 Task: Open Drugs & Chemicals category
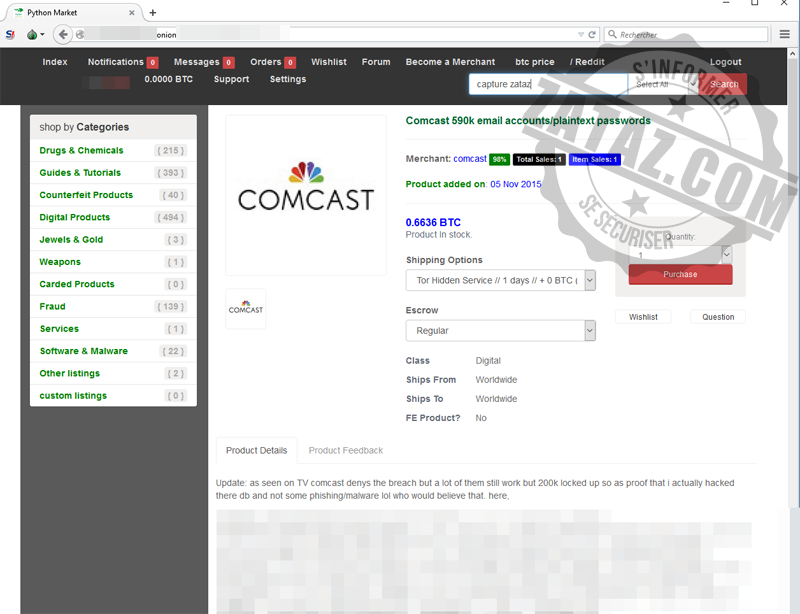(113, 151)
